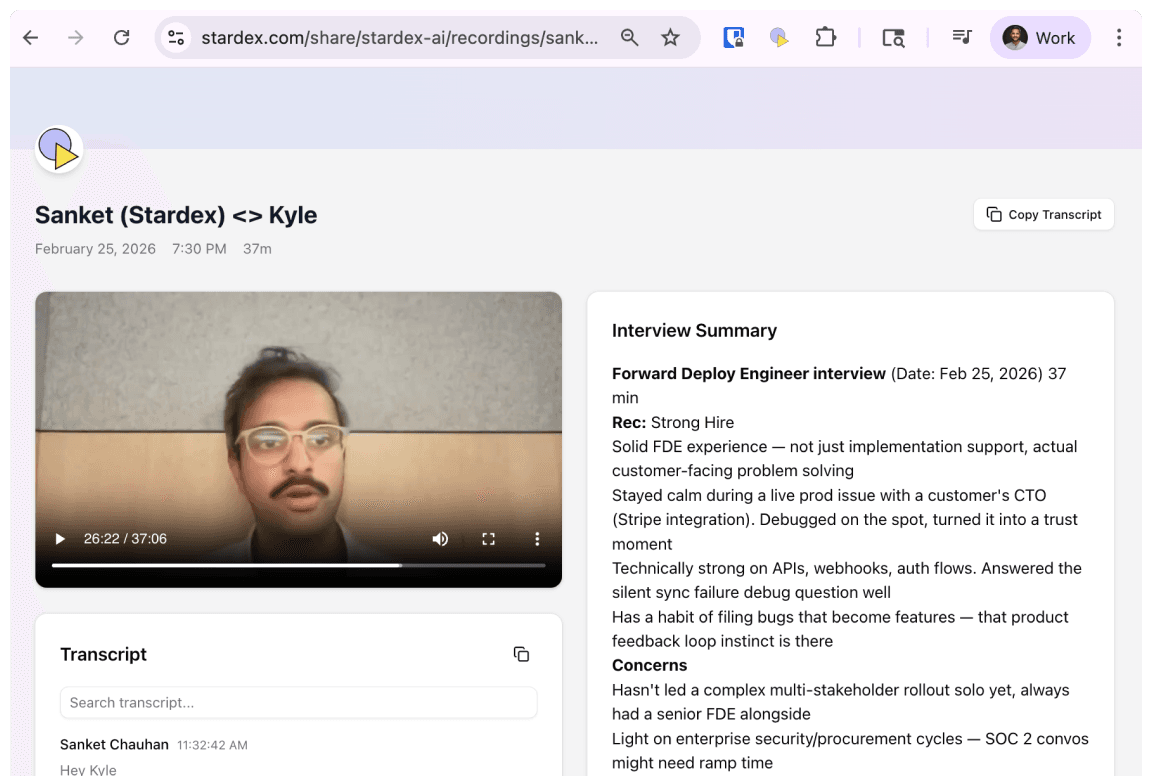1152x776 pixels.
Task: Open the Work profile menu
Action: (1040, 37)
